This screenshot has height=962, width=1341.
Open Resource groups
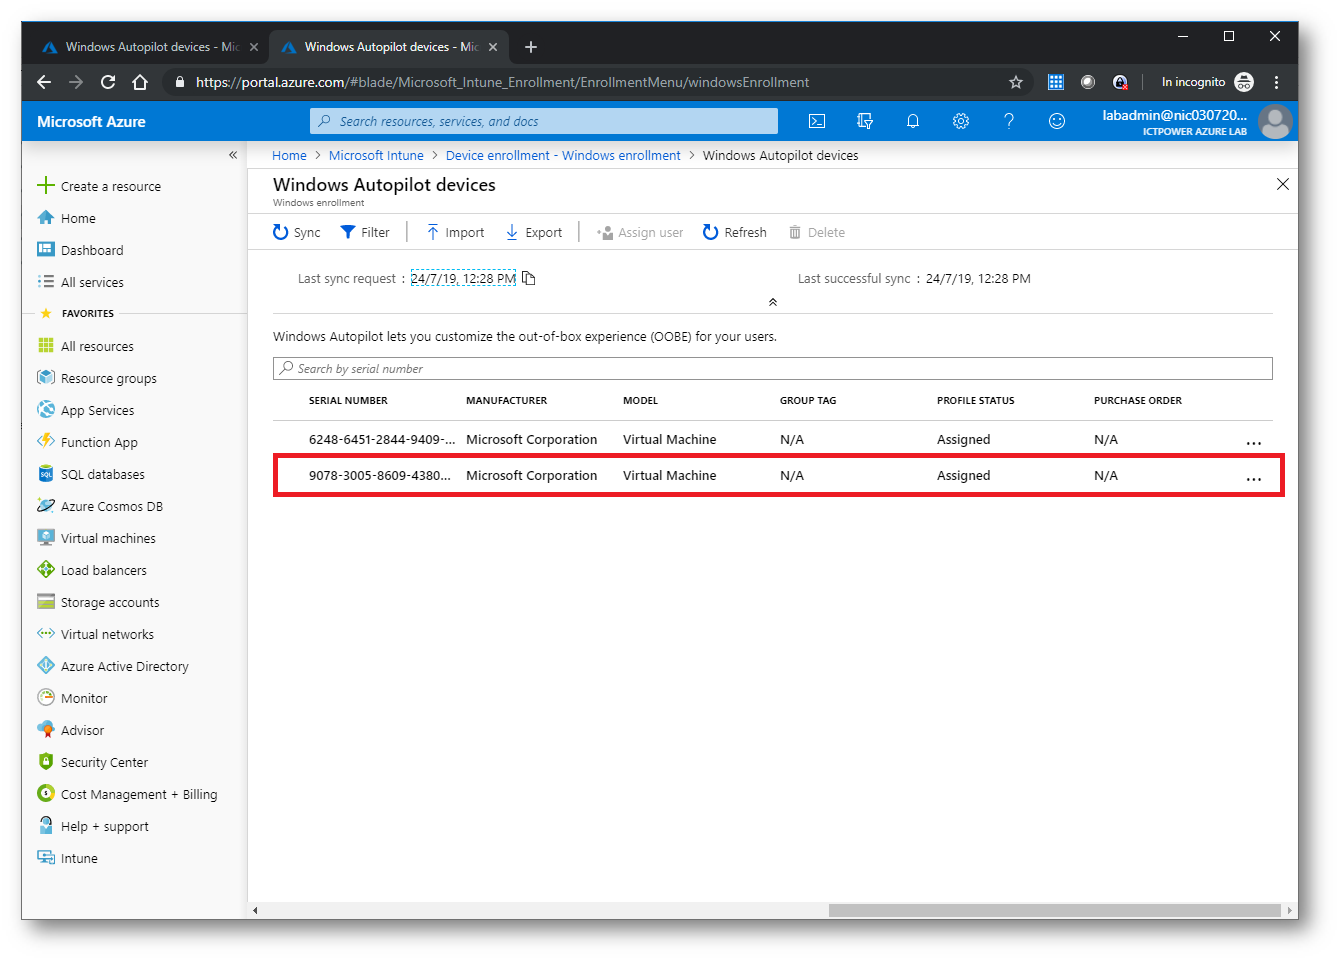[x=97, y=378]
